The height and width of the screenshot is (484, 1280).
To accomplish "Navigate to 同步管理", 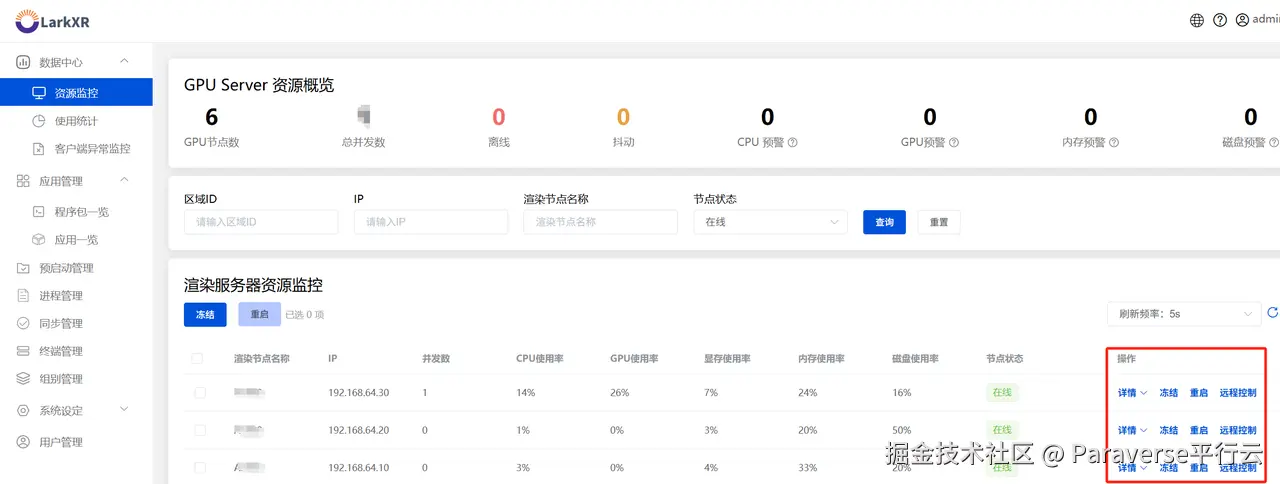I will coord(61,324).
